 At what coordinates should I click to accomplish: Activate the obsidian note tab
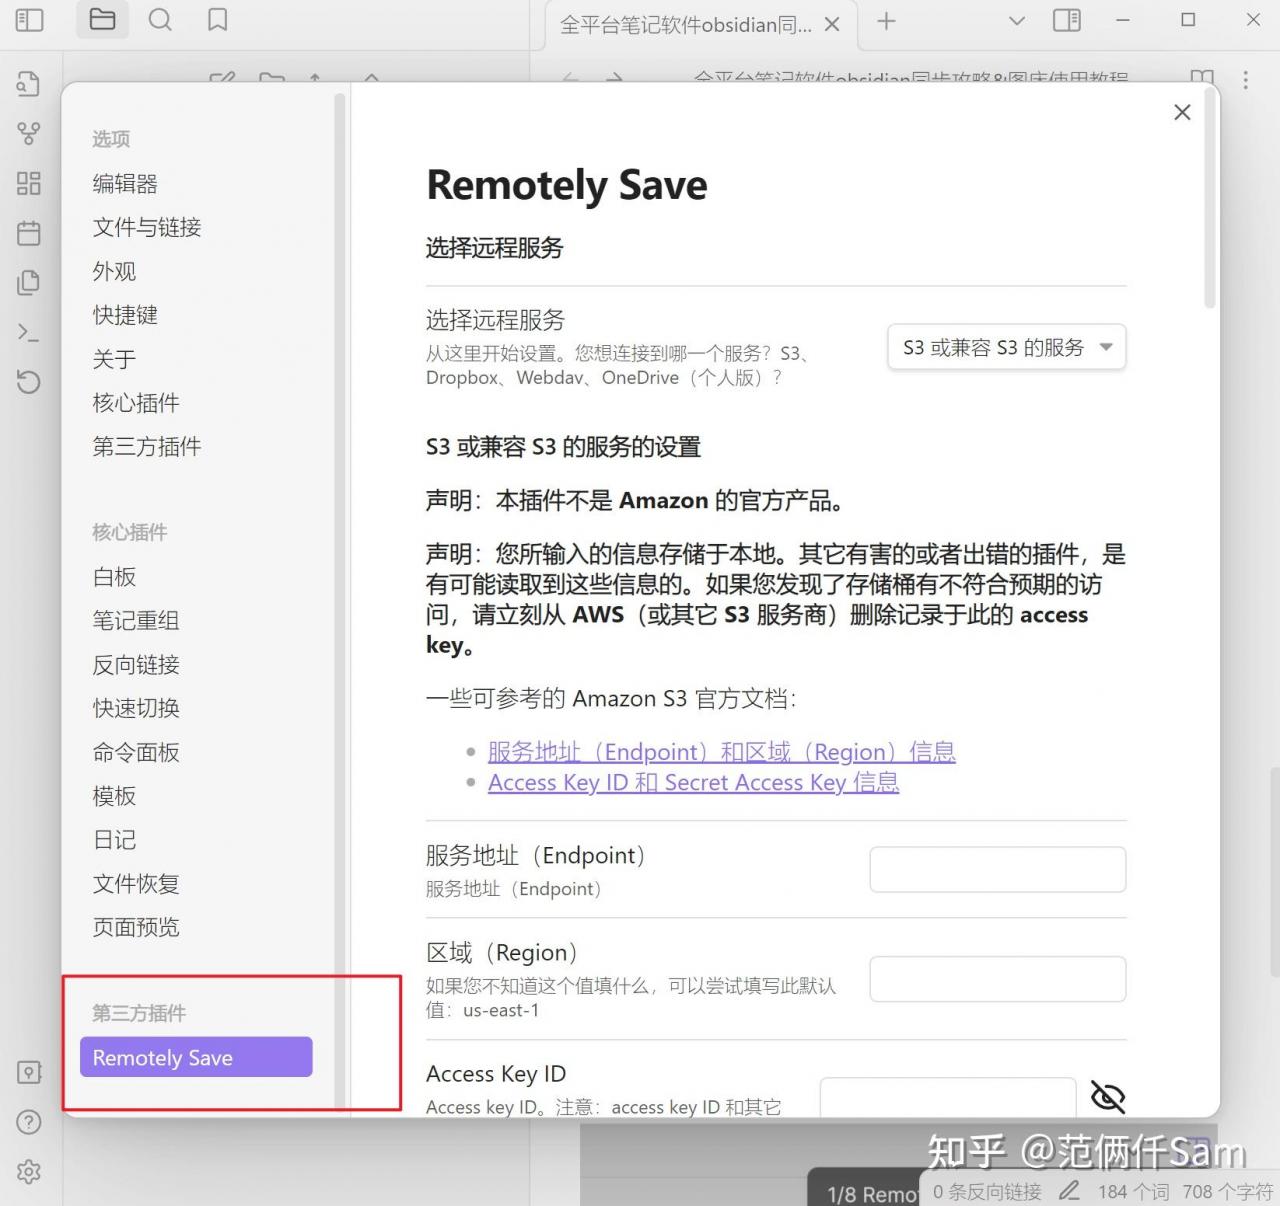(685, 25)
